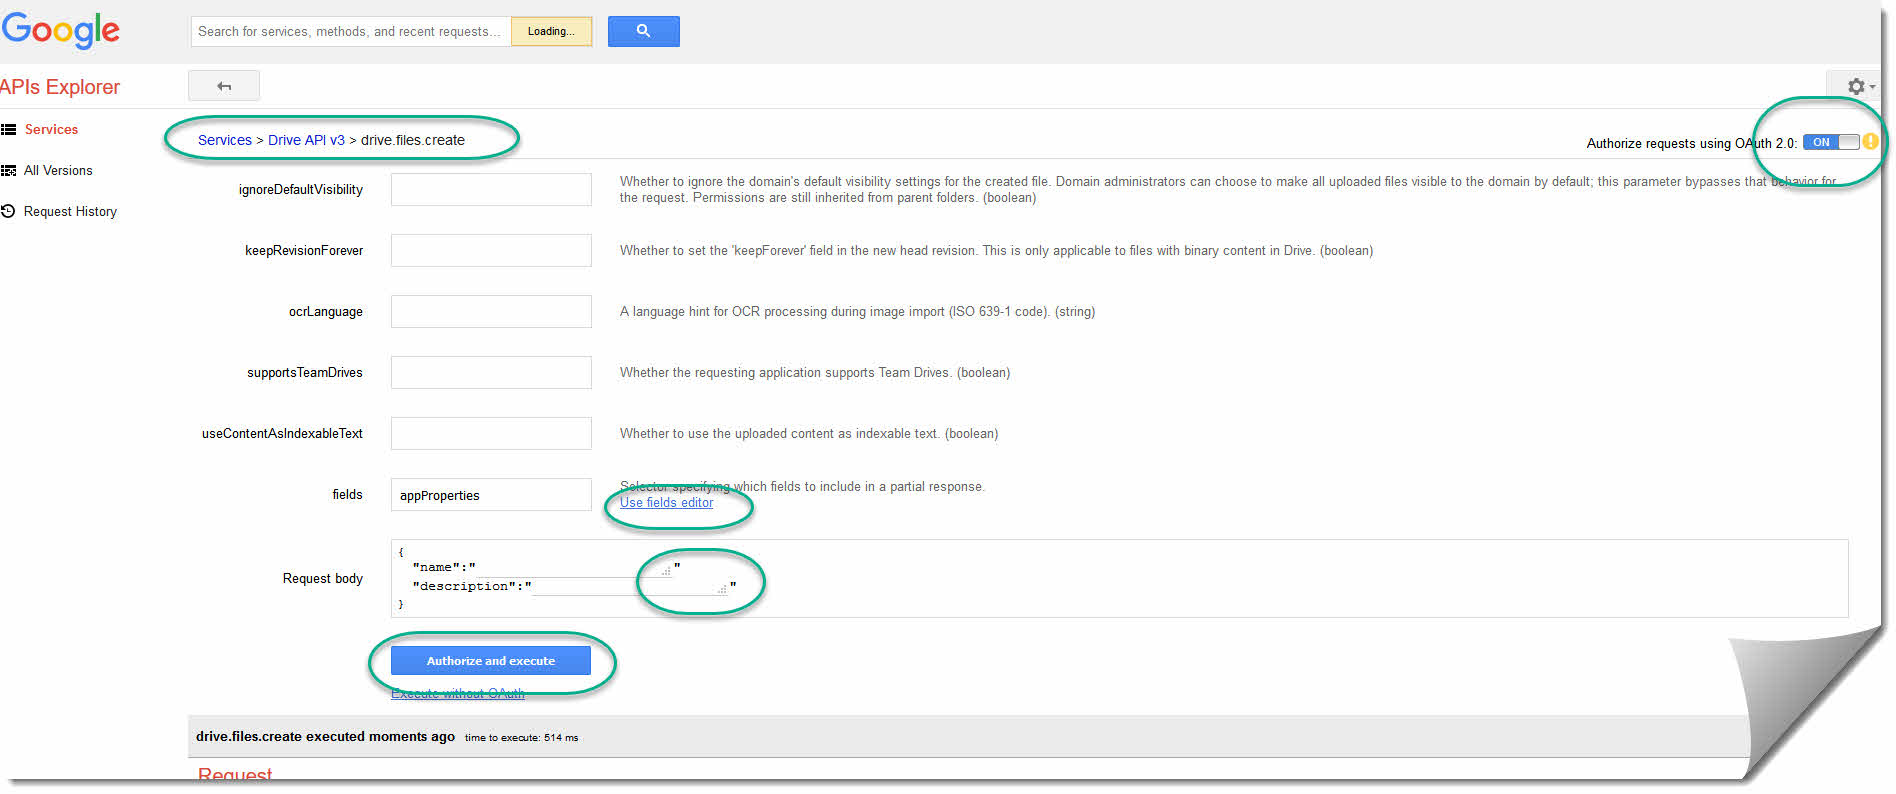The image size is (1896, 794).
Task: Click the Loading... indicator
Action: (x=551, y=31)
